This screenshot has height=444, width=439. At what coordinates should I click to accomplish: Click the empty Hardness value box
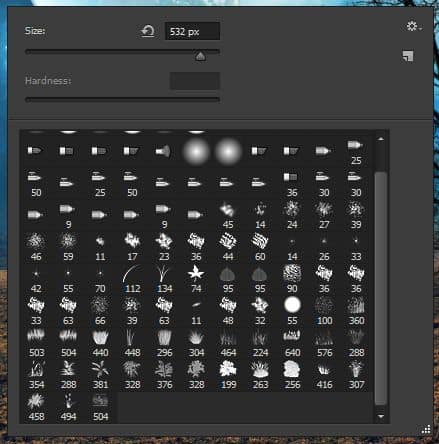pyautogui.click(x=195, y=81)
